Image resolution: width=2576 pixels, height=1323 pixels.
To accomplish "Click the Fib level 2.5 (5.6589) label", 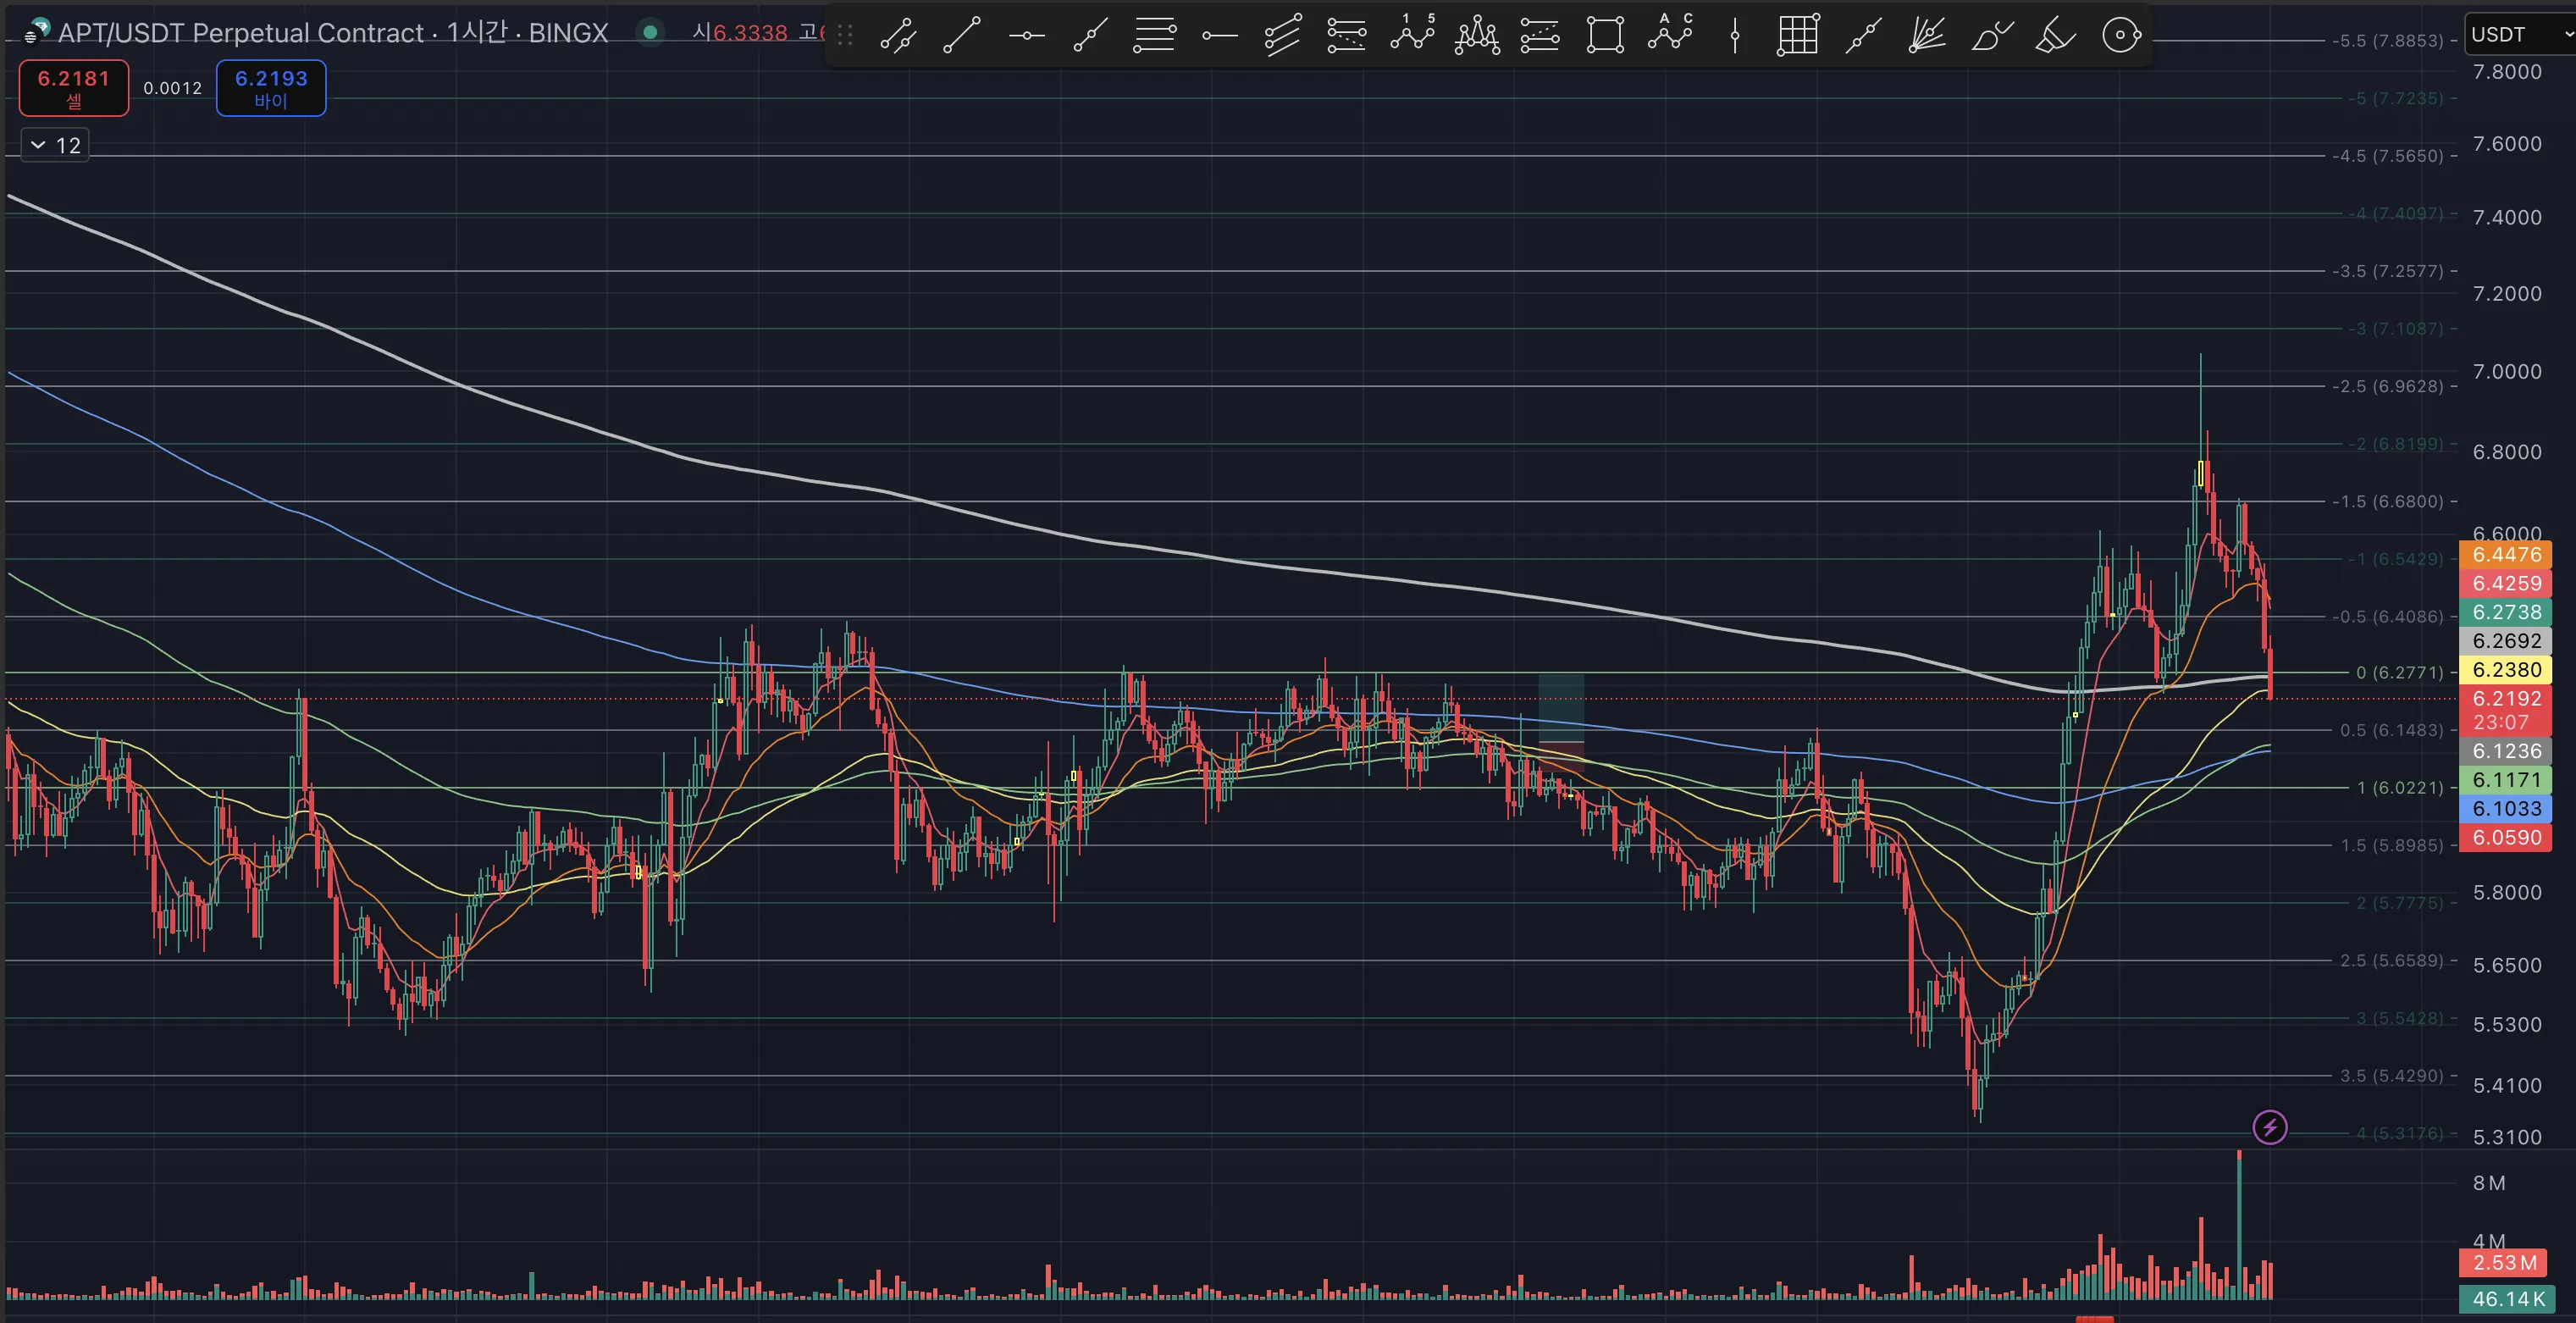I will 2391,960.
